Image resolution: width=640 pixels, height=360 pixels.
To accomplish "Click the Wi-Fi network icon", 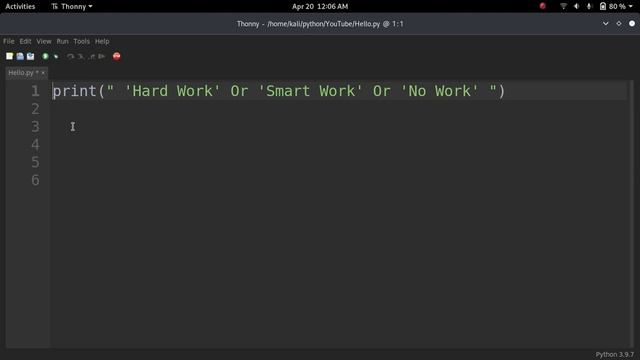I will click(563, 6).
